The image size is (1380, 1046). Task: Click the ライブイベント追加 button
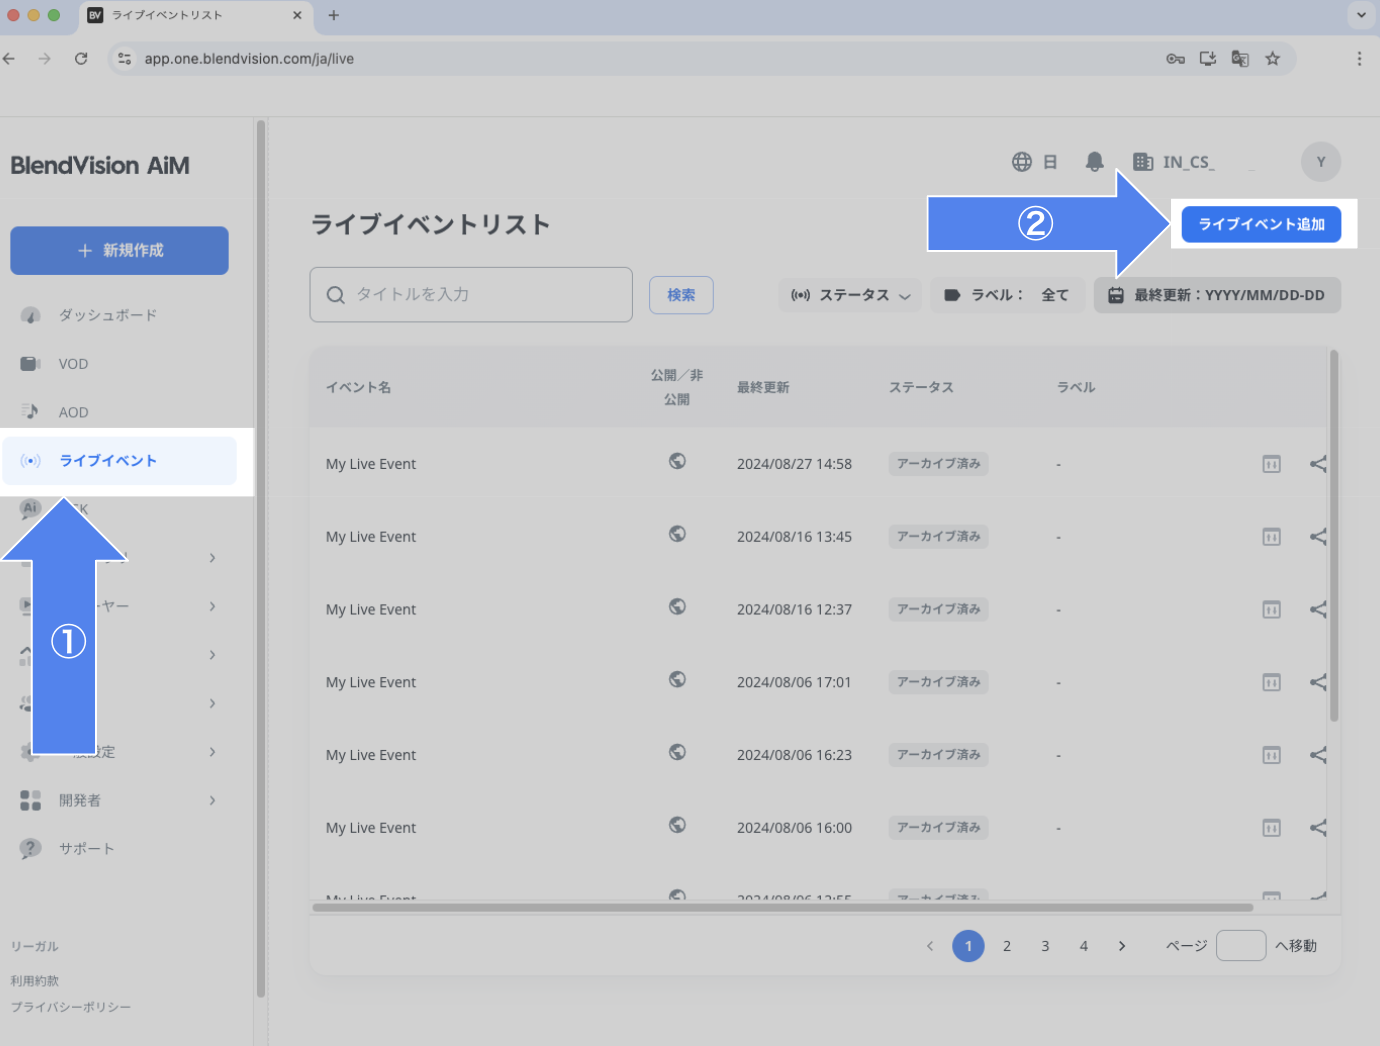[1261, 224]
